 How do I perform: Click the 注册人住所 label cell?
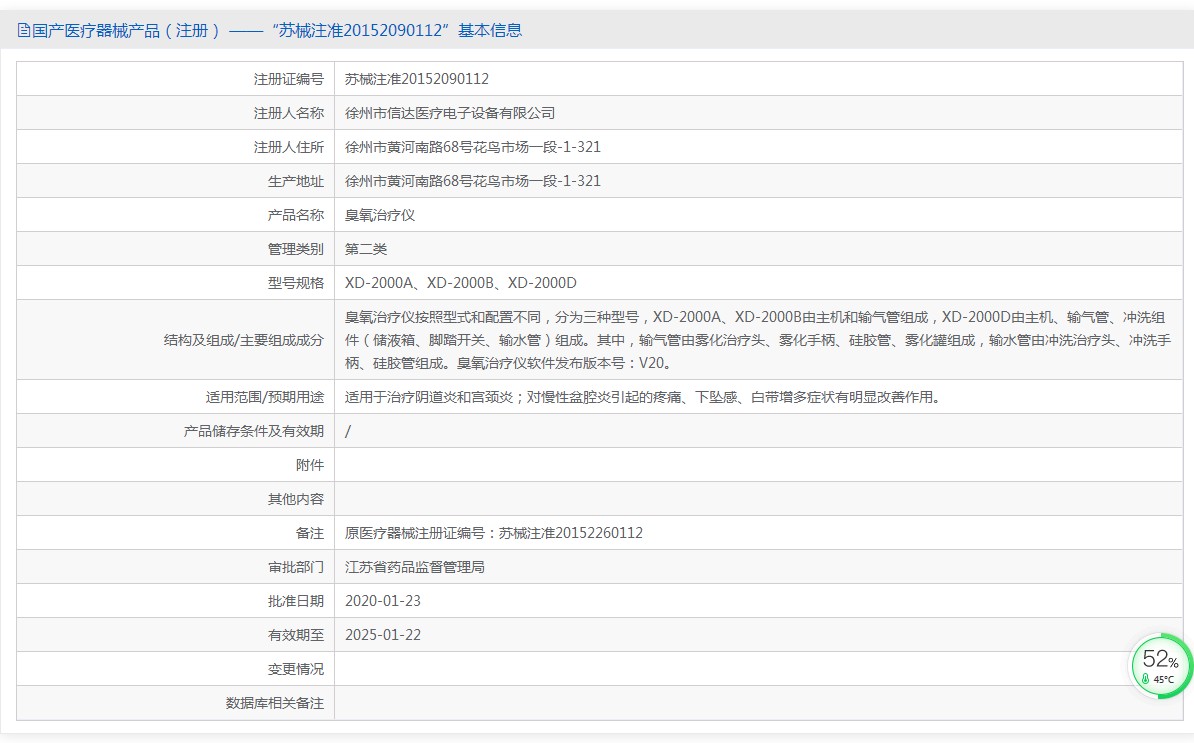coord(176,147)
